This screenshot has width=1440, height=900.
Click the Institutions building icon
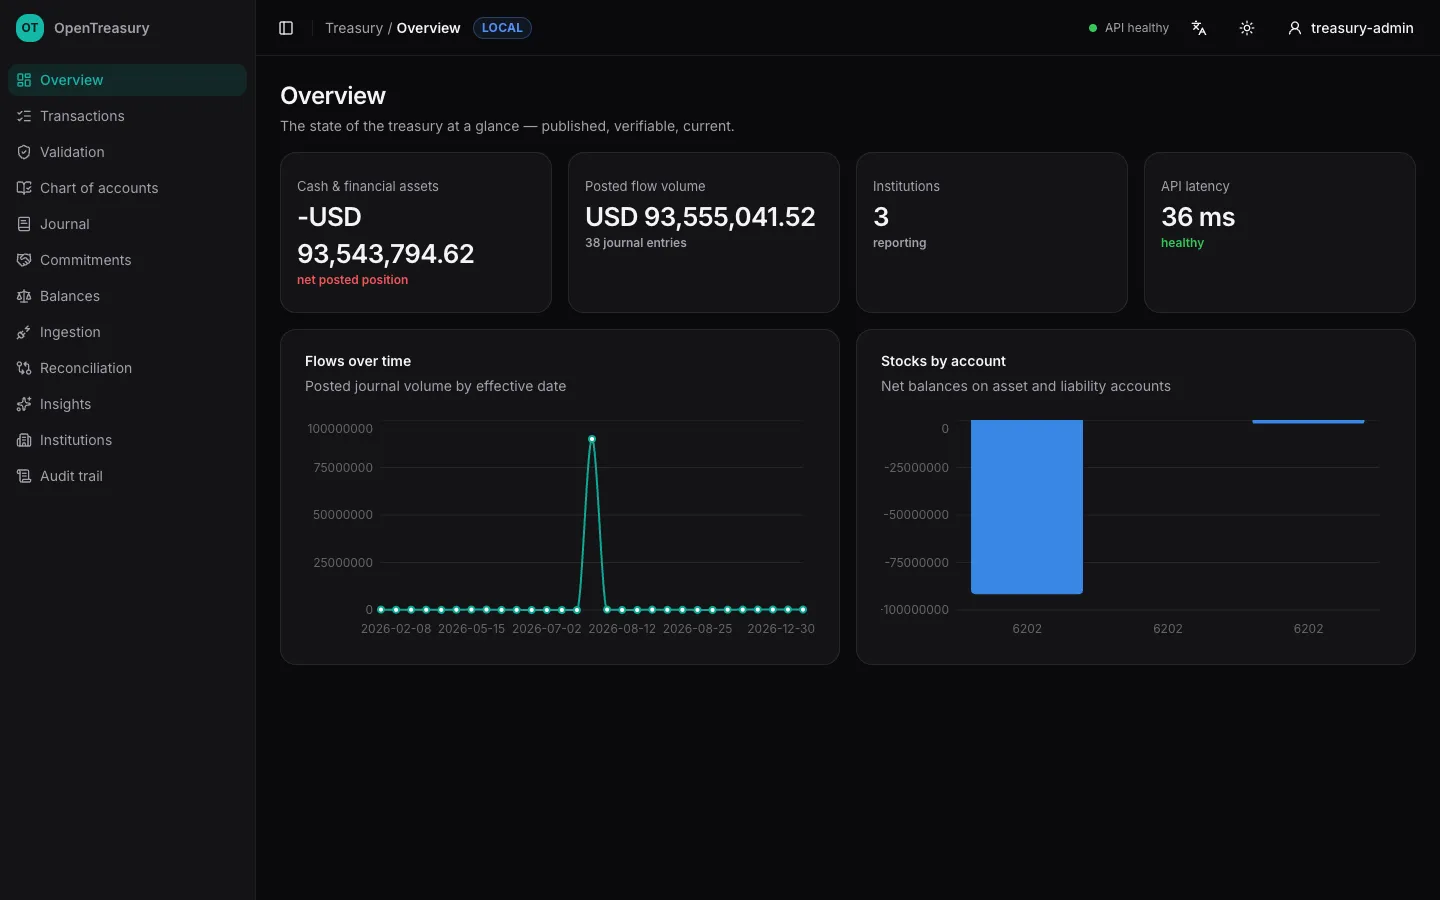[24, 440]
